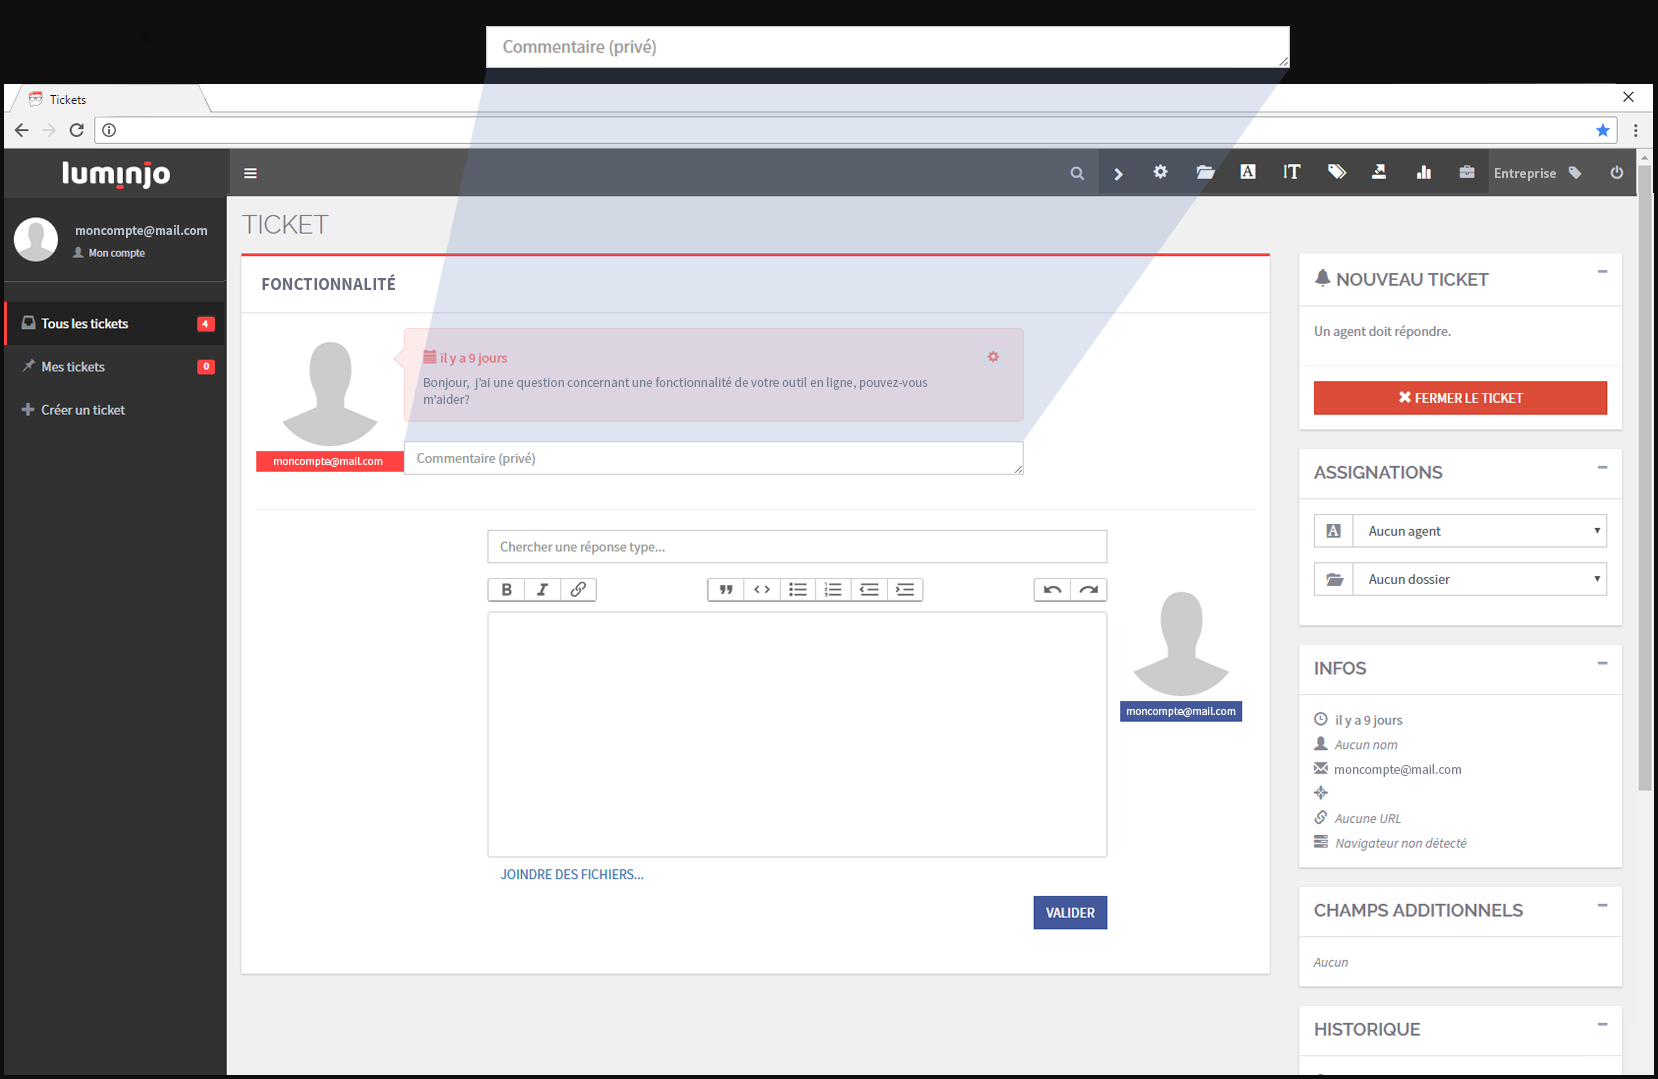This screenshot has width=1658, height=1079.
Task: Open the folders icon in top navigation
Action: click(1205, 172)
